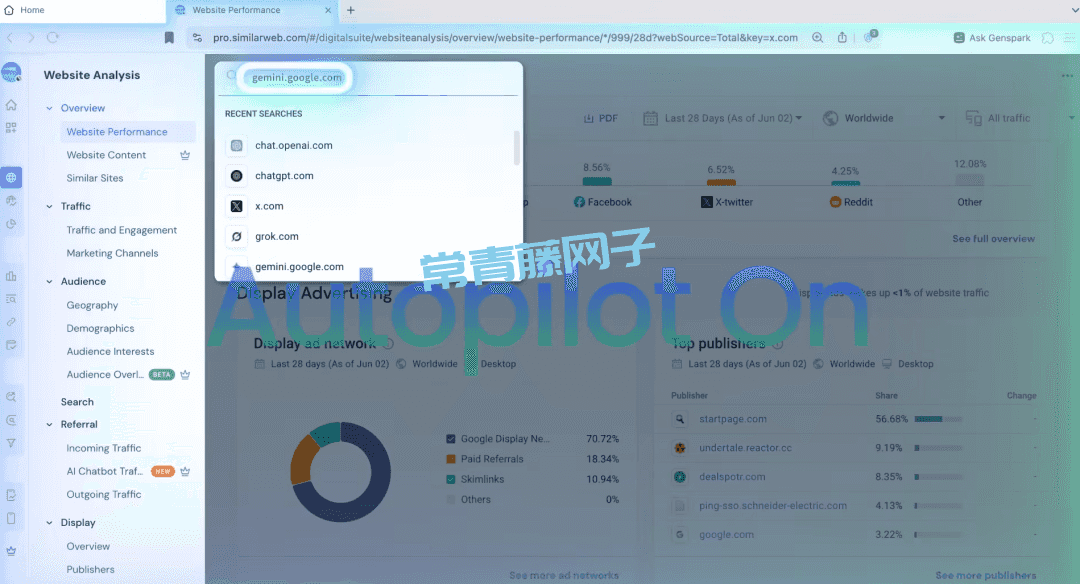Click the info icon beside Top publishers
The height and width of the screenshot is (584, 1080).
(x=778, y=343)
